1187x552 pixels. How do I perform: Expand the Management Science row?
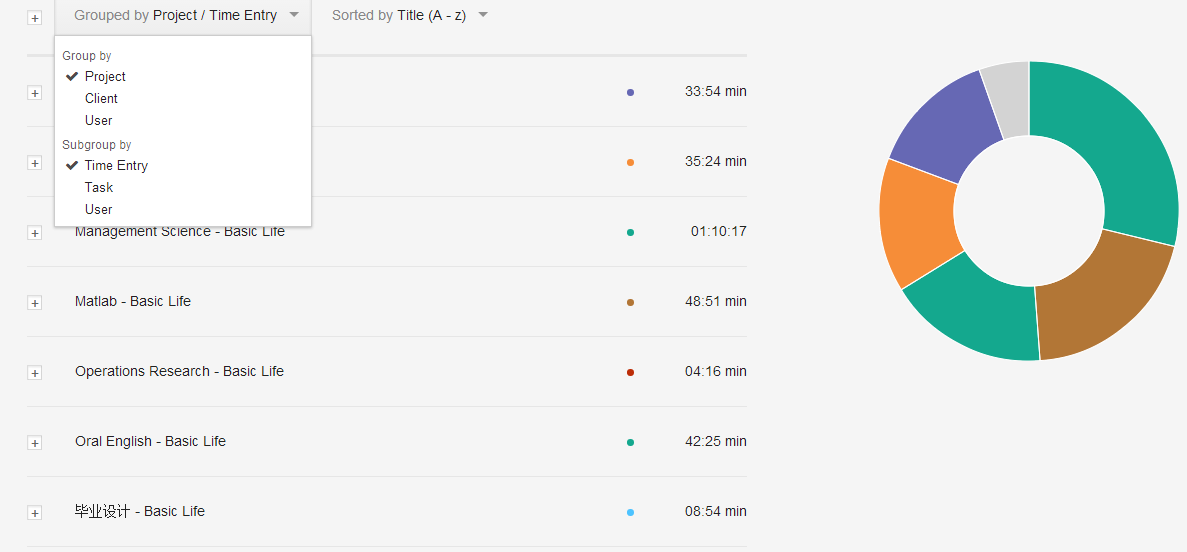35,233
